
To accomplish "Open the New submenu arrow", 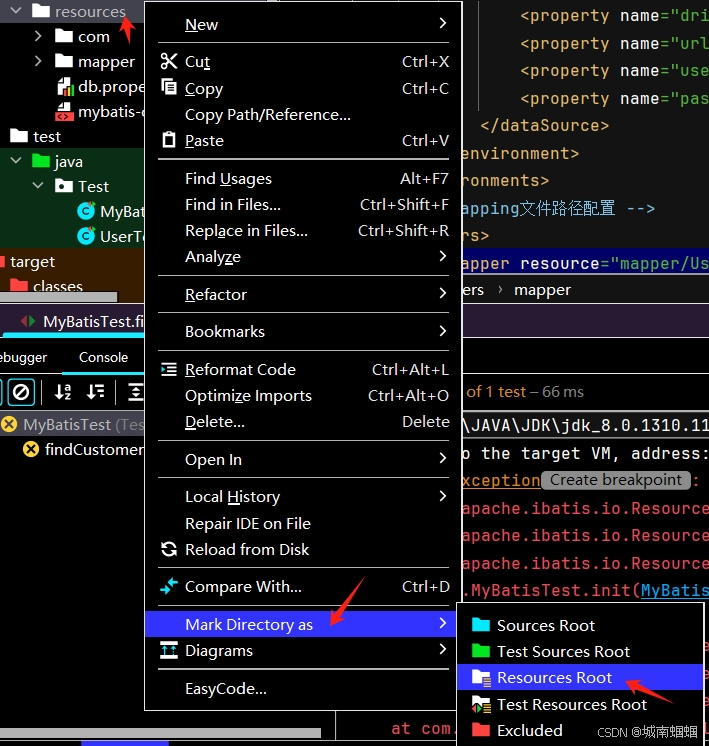I will pos(443,23).
